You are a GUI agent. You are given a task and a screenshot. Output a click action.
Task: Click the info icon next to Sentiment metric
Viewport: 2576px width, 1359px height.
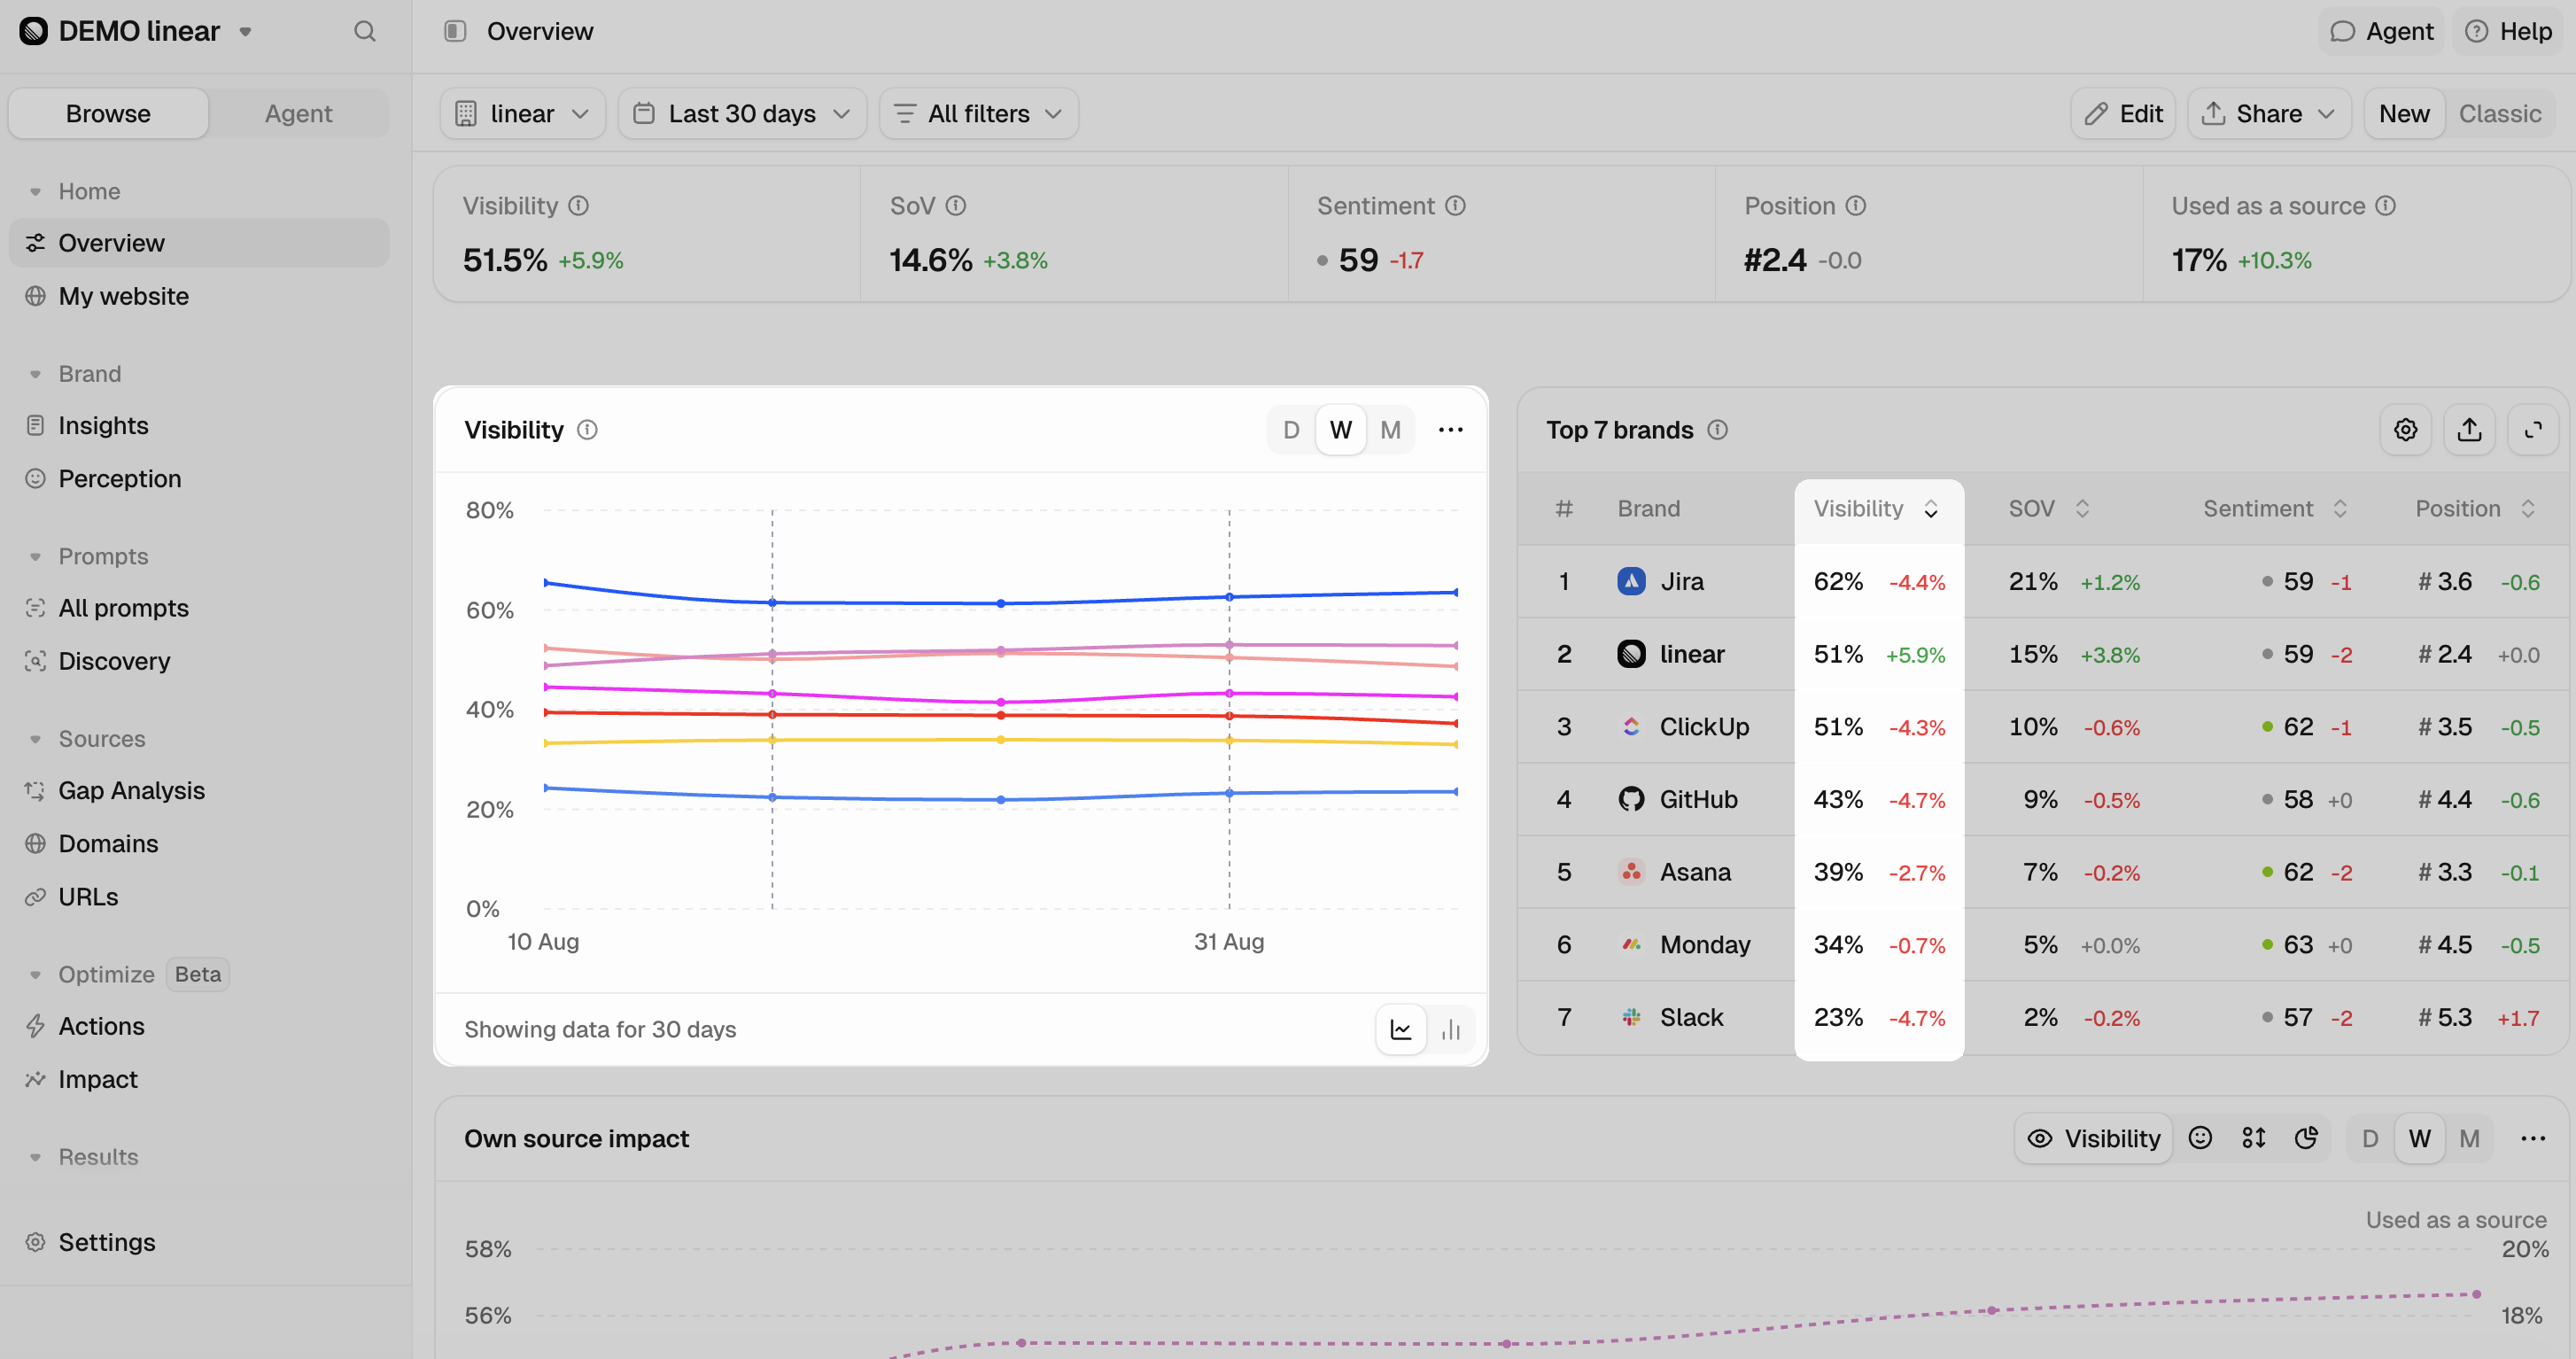(1456, 205)
